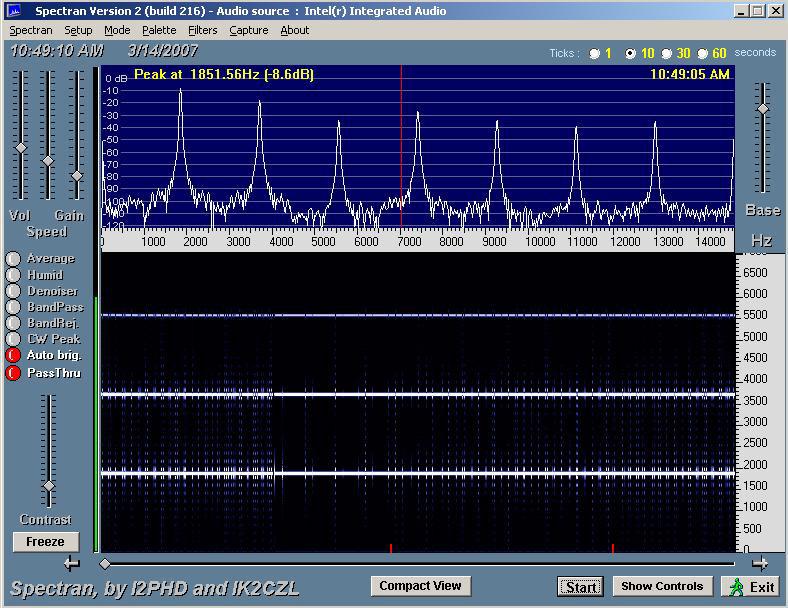Click the Show Controls button
Screen dimensions: 788x608
(x=662, y=586)
